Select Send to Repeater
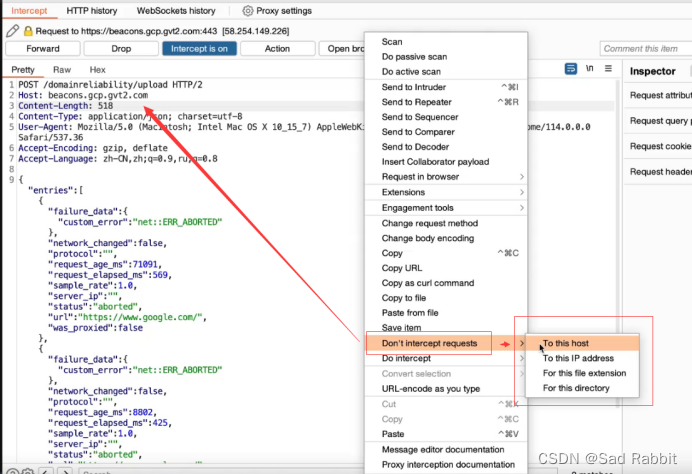Screen dimensions: 692x474 coord(446,102)
